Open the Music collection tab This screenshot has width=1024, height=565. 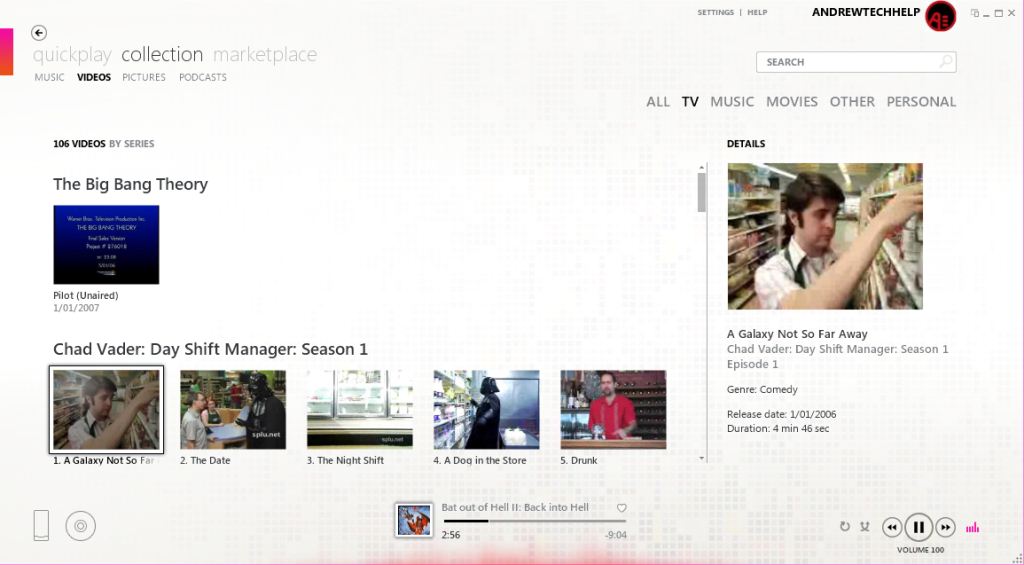pyautogui.click(x=50, y=77)
